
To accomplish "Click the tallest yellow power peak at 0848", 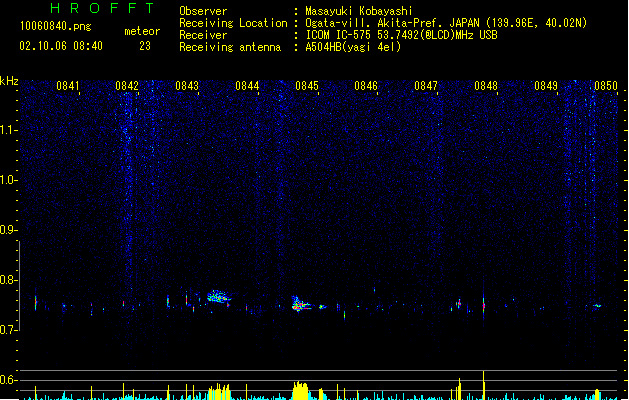I will [484, 385].
